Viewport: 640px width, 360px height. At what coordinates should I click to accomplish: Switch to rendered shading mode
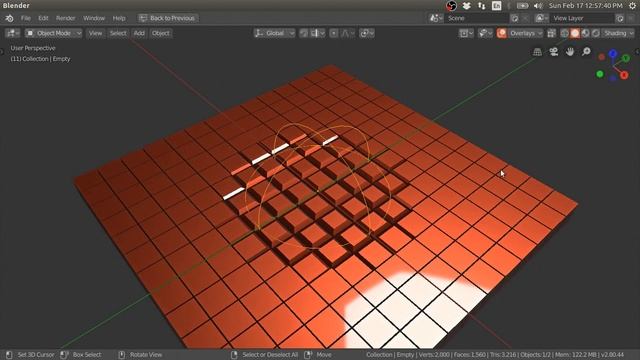click(596, 33)
